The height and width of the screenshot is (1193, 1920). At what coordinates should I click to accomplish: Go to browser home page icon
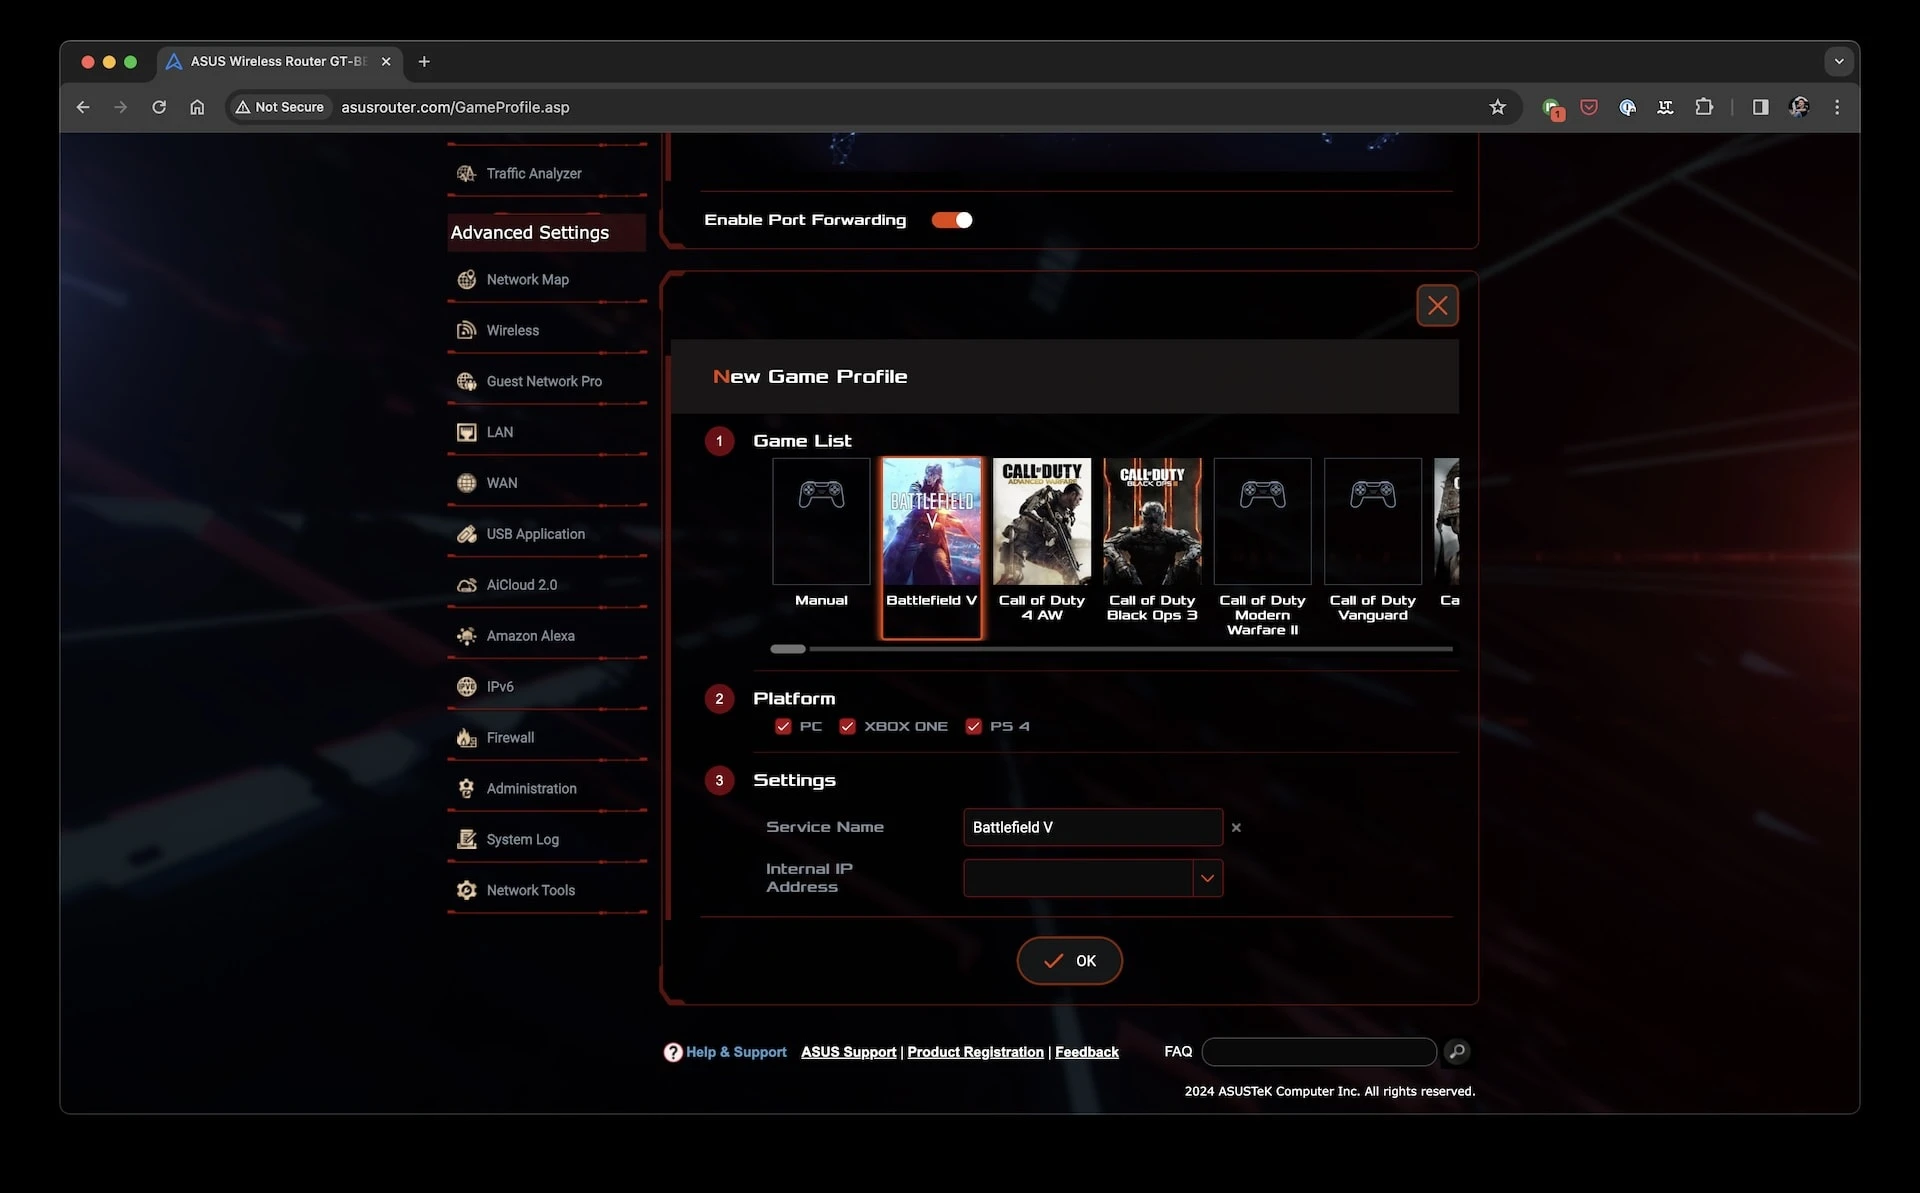pos(197,107)
